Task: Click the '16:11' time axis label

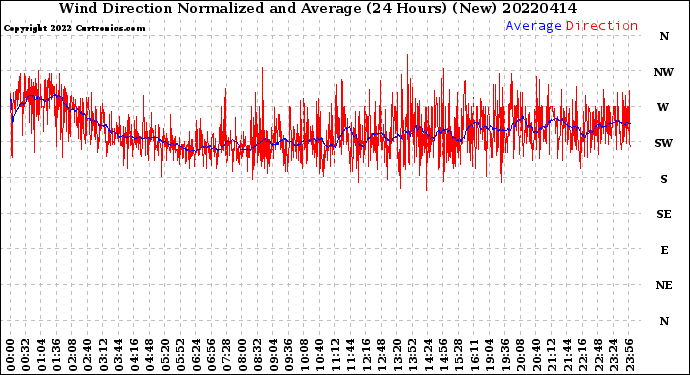Action: coord(474,355)
